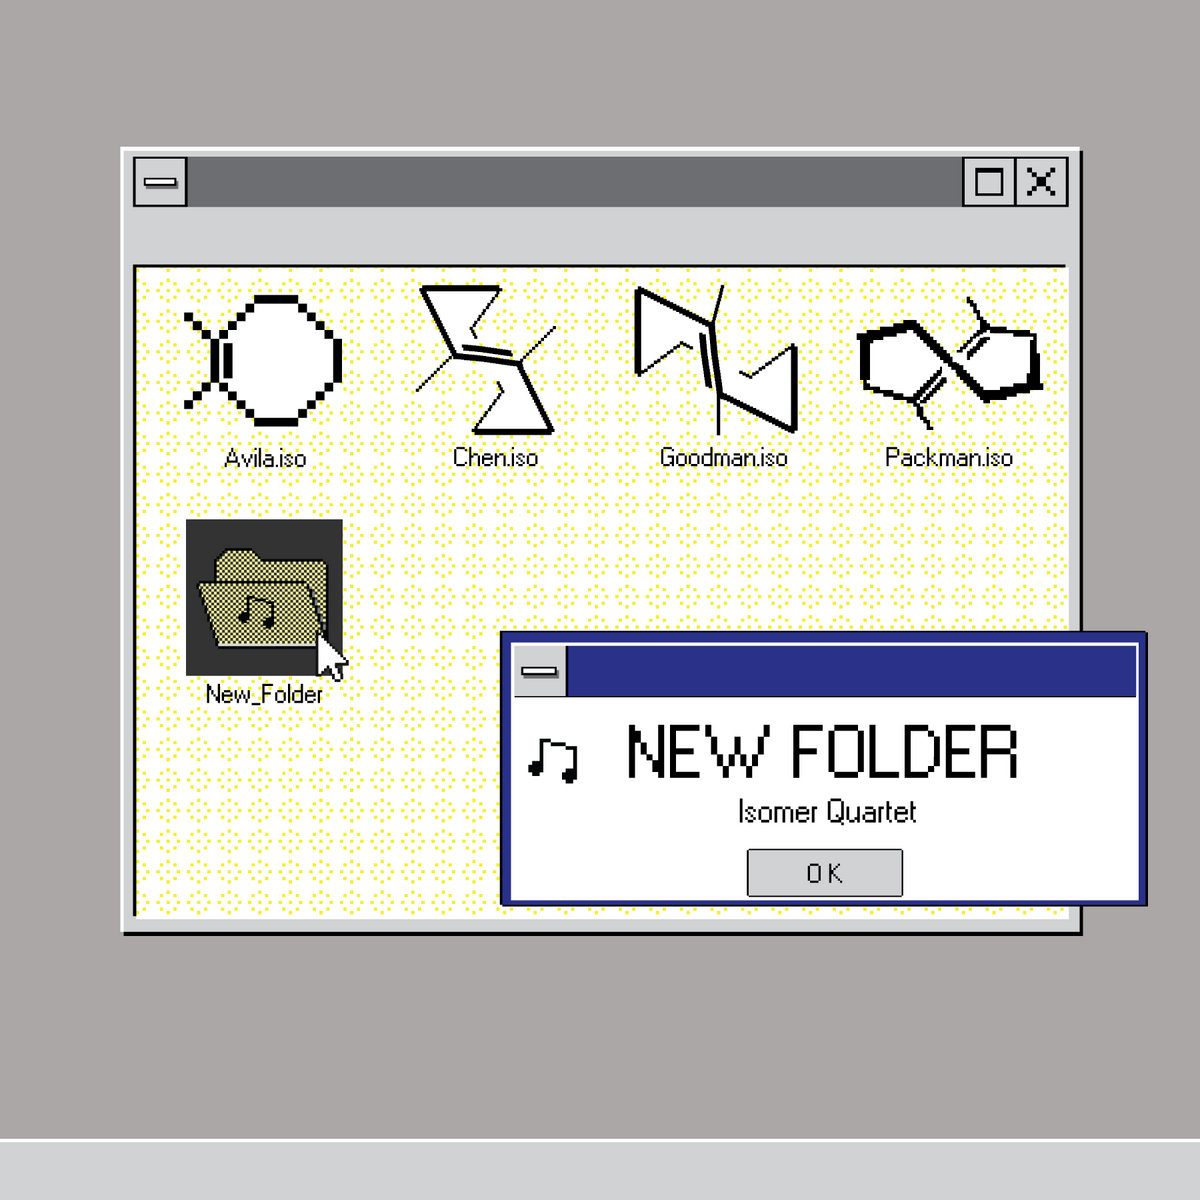Image resolution: width=1200 pixels, height=1200 pixels.
Task: Click the Goodman.iso file name label
Action: (x=723, y=457)
